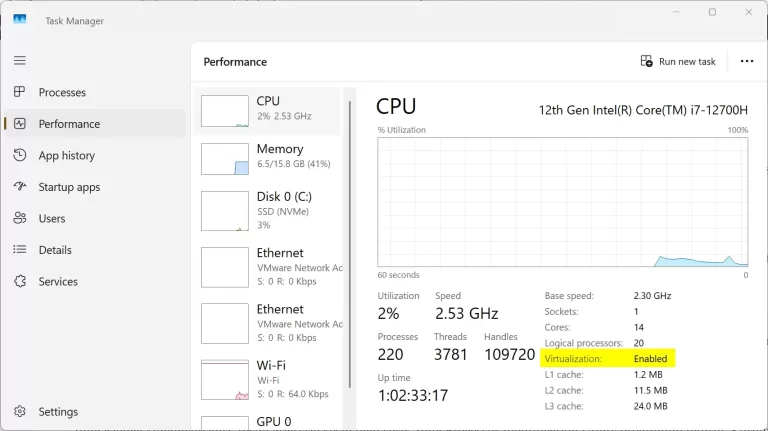Open the App history page
This screenshot has height=431, width=768.
(x=67, y=155)
